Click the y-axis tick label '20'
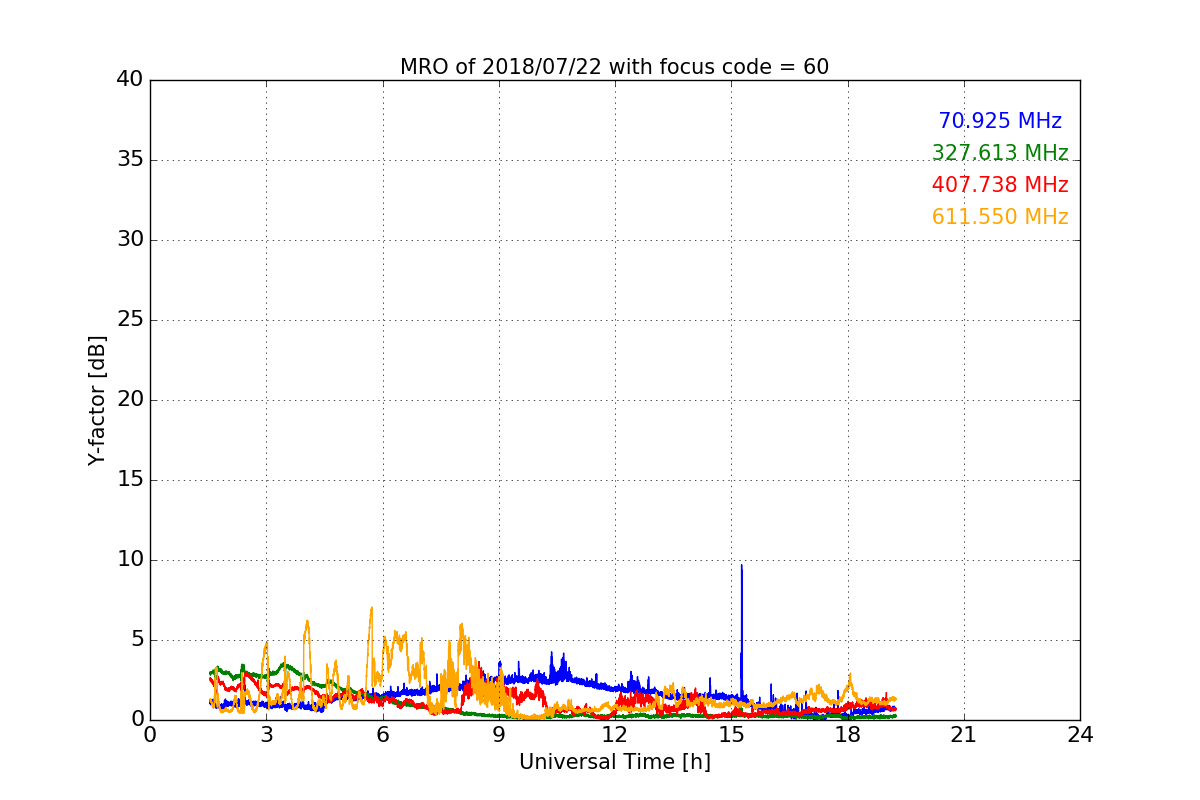This screenshot has height=800, width=1200. pos(130,400)
